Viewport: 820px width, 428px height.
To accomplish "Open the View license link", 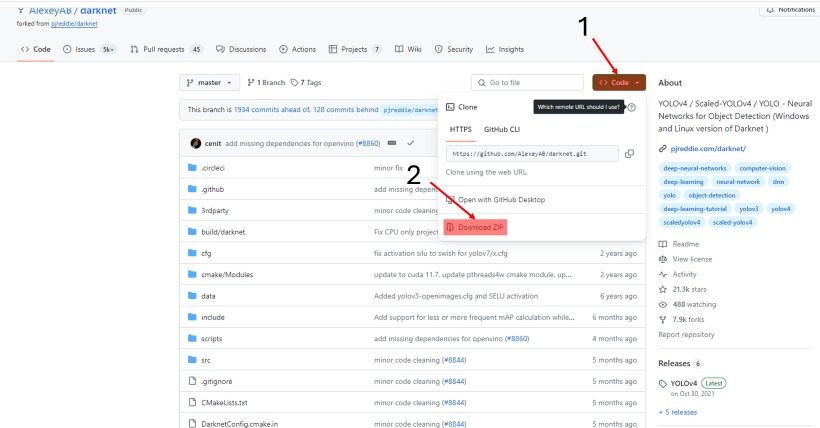I will [x=685, y=260].
